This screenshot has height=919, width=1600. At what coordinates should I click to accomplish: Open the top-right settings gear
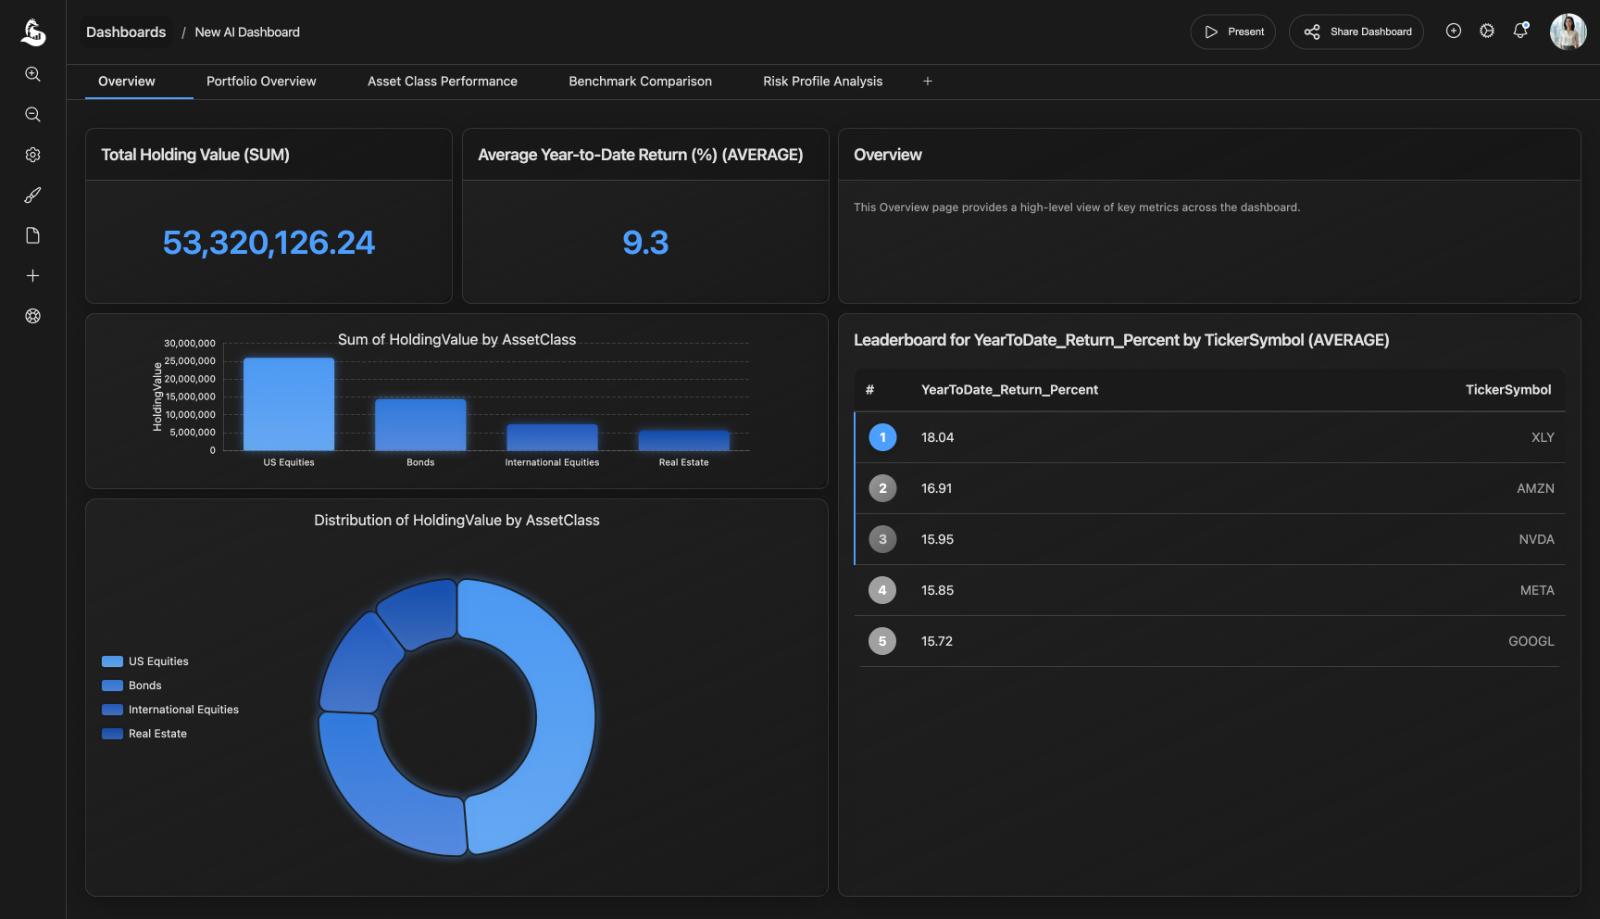(x=1486, y=31)
